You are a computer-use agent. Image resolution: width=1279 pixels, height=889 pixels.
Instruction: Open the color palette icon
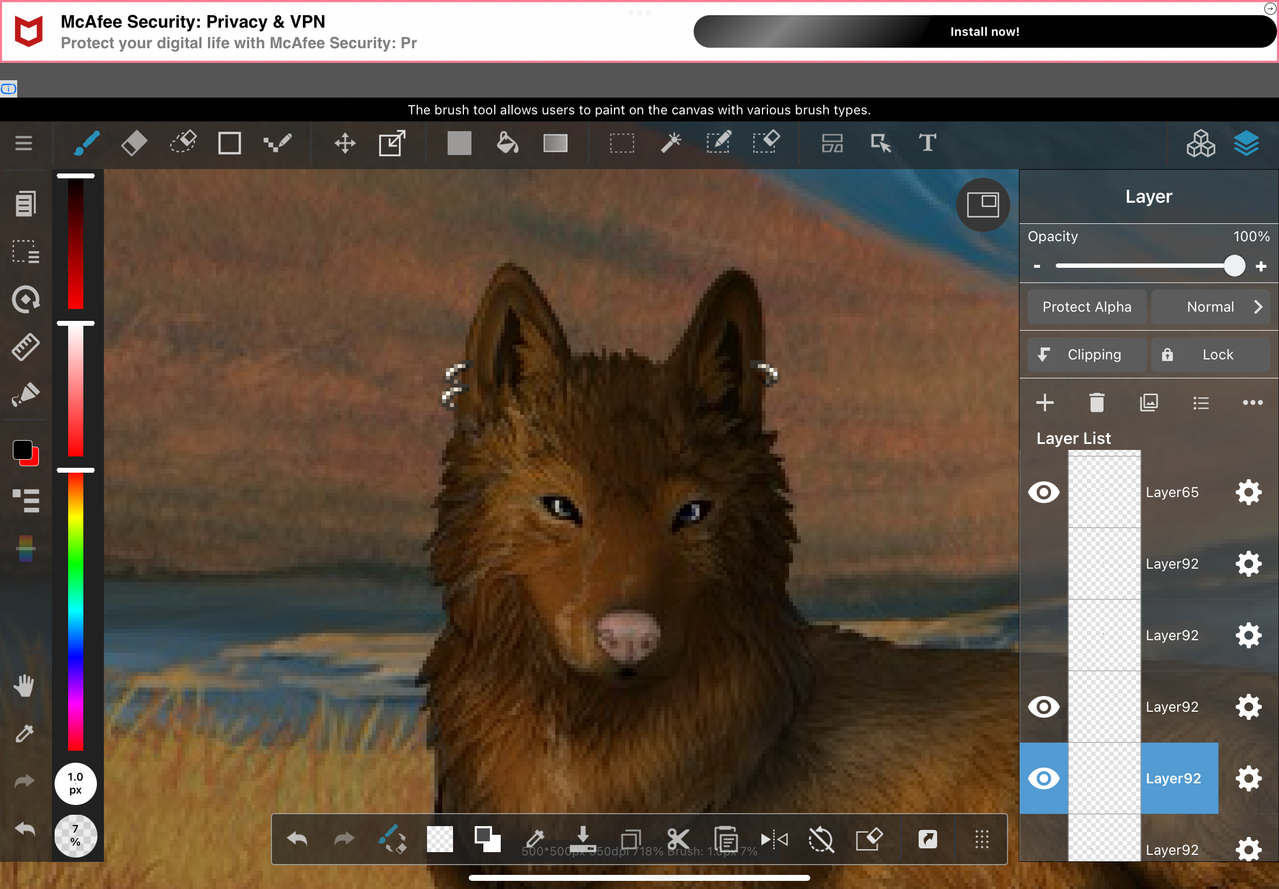pos(26,548)
